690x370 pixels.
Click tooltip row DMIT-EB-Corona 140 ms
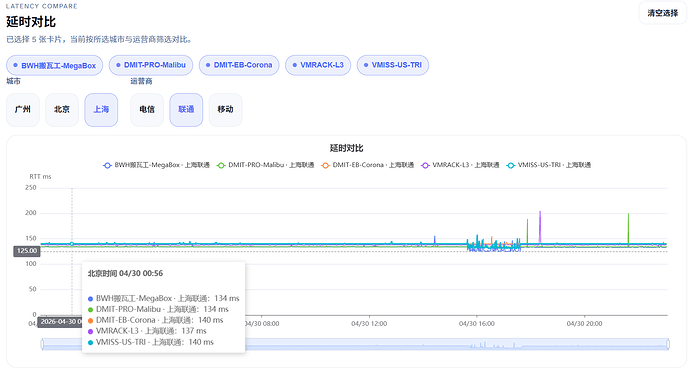[155, 320]
